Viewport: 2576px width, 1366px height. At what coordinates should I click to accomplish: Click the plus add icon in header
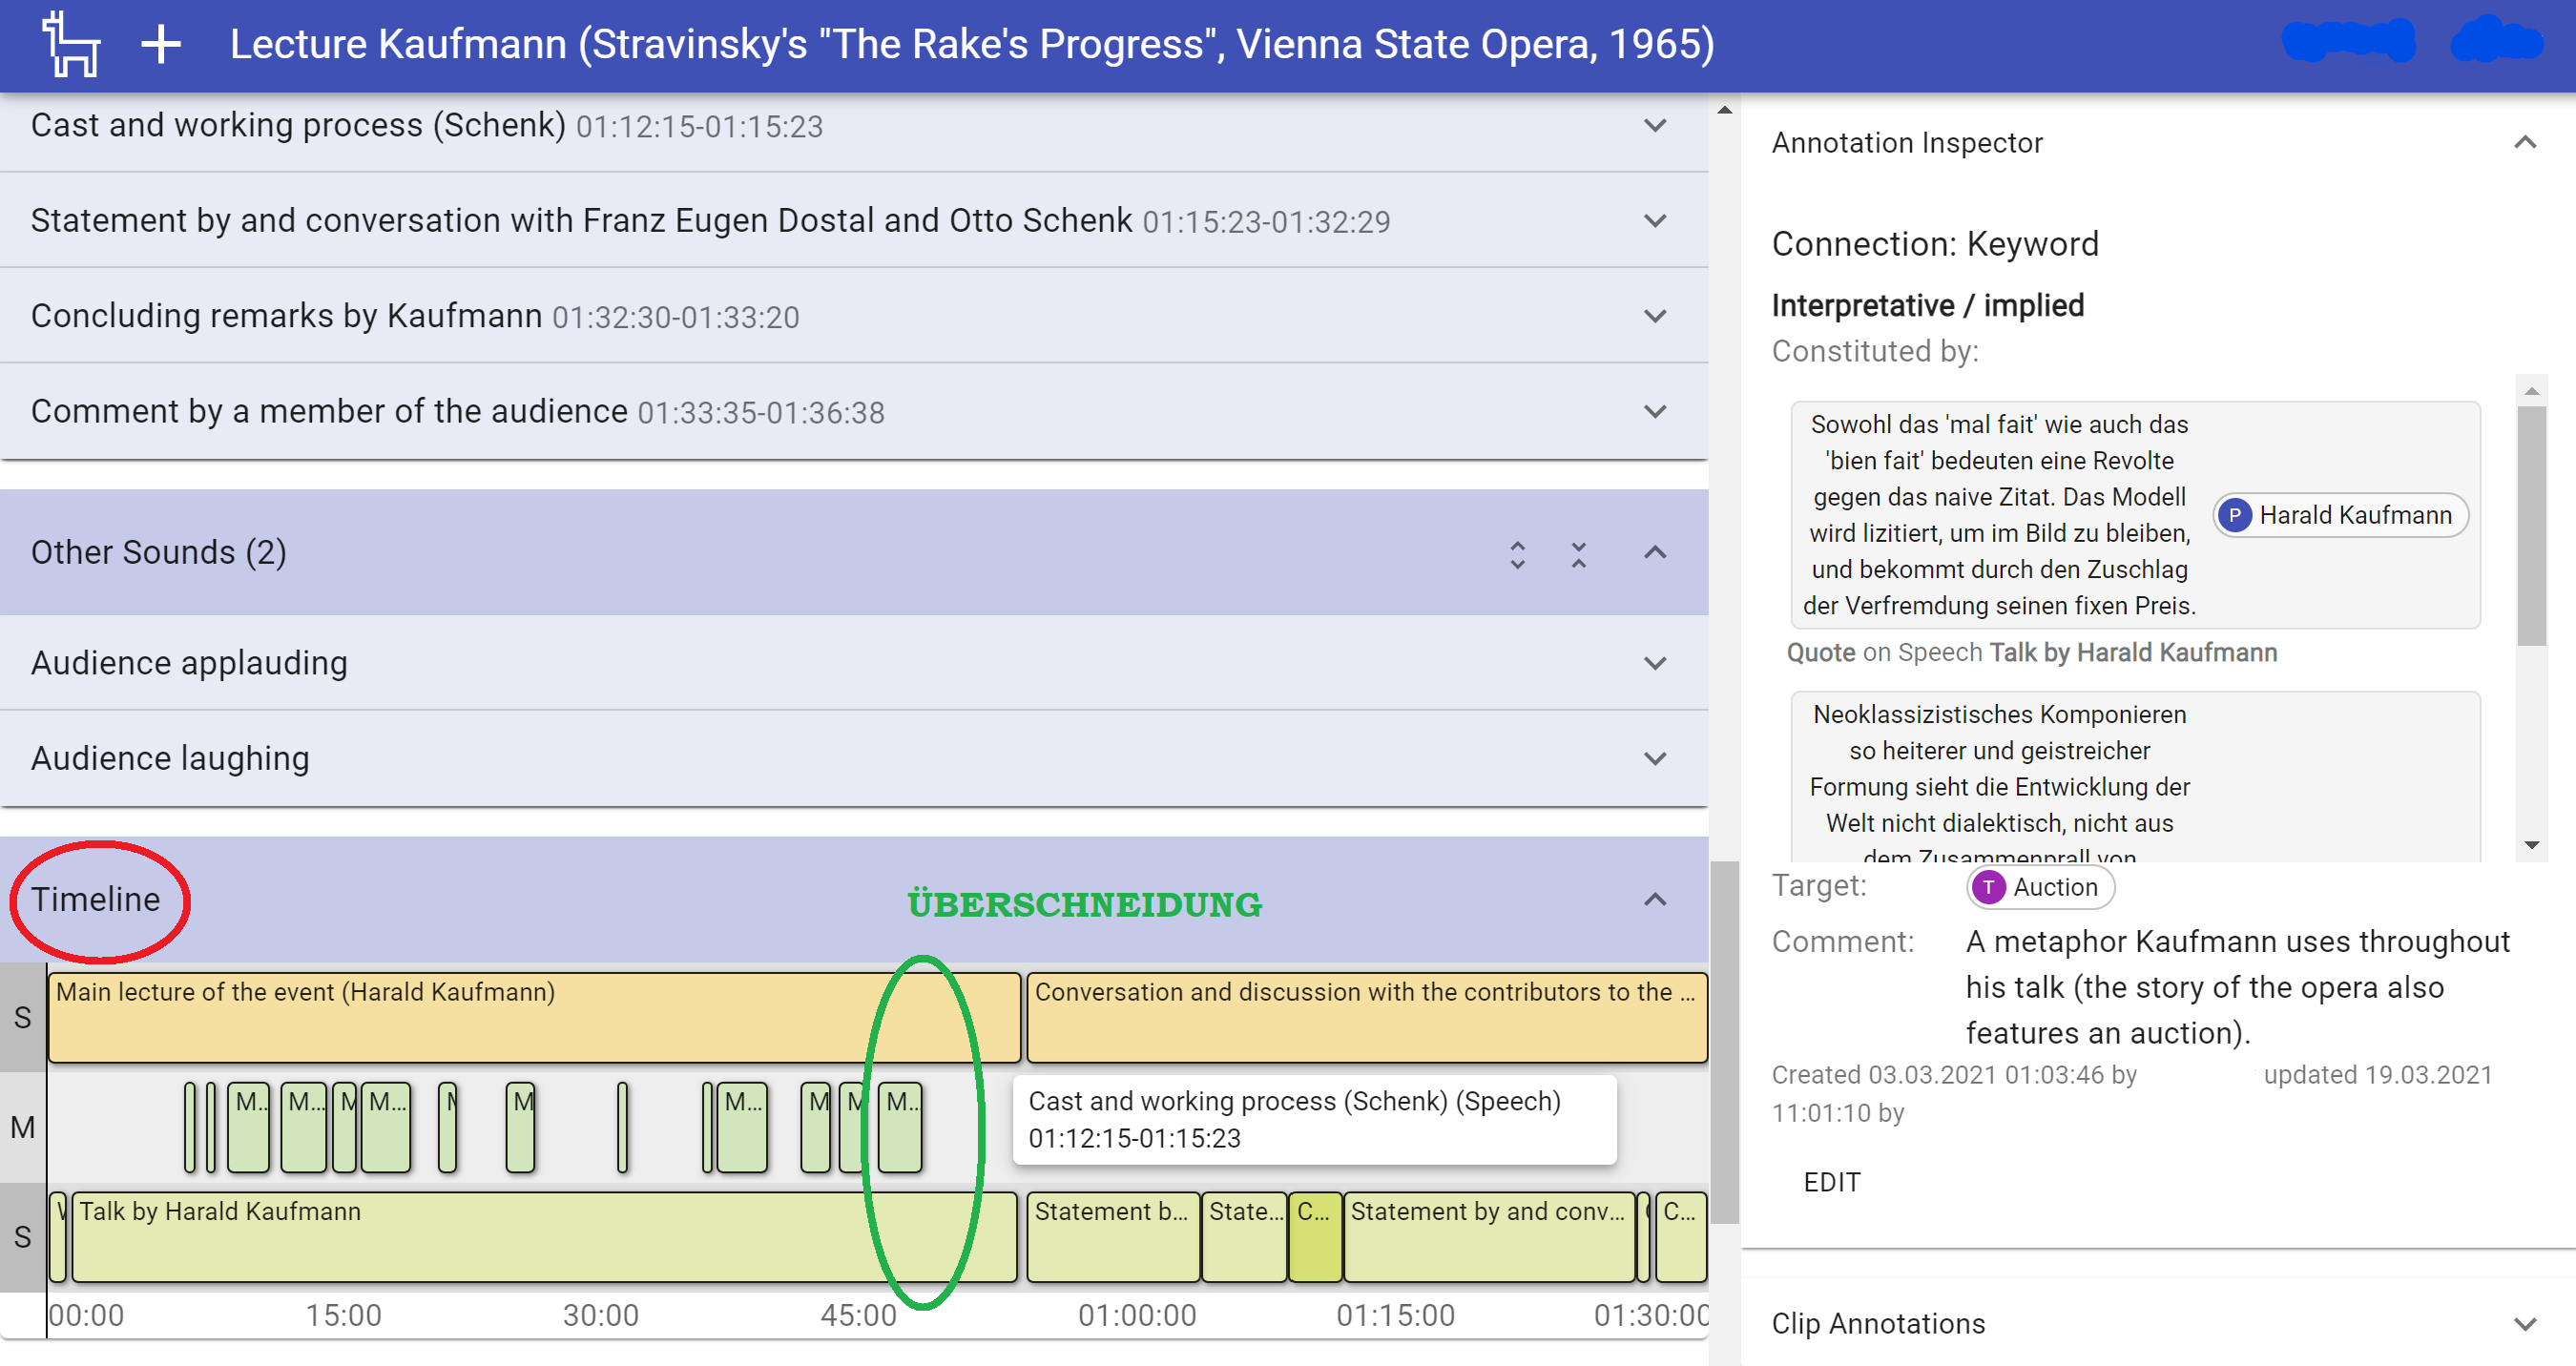tap(160, 44)
